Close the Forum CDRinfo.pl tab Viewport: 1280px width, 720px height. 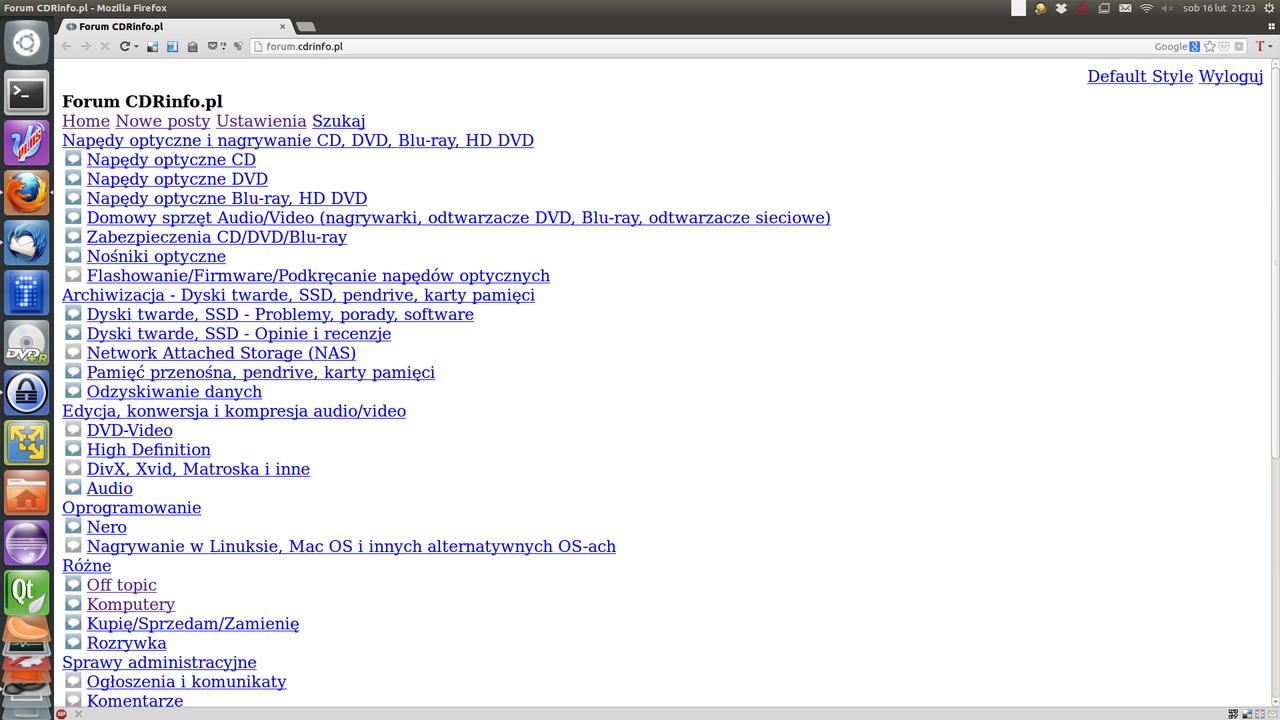pyautogui.click(x=283, y=27)
